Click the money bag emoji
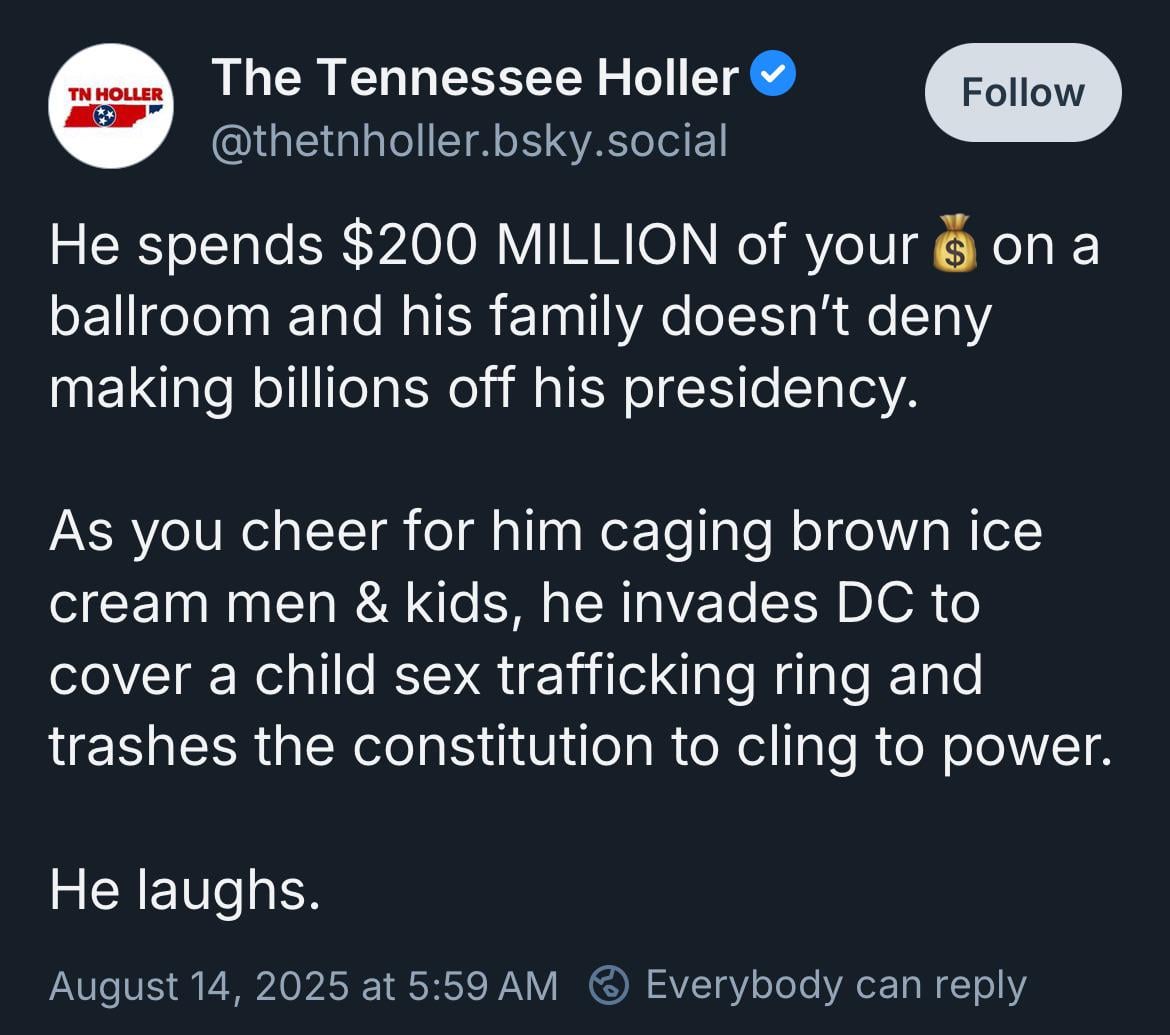Image resolution: width=1170 pixels, height=1035 pixels. 954,244
